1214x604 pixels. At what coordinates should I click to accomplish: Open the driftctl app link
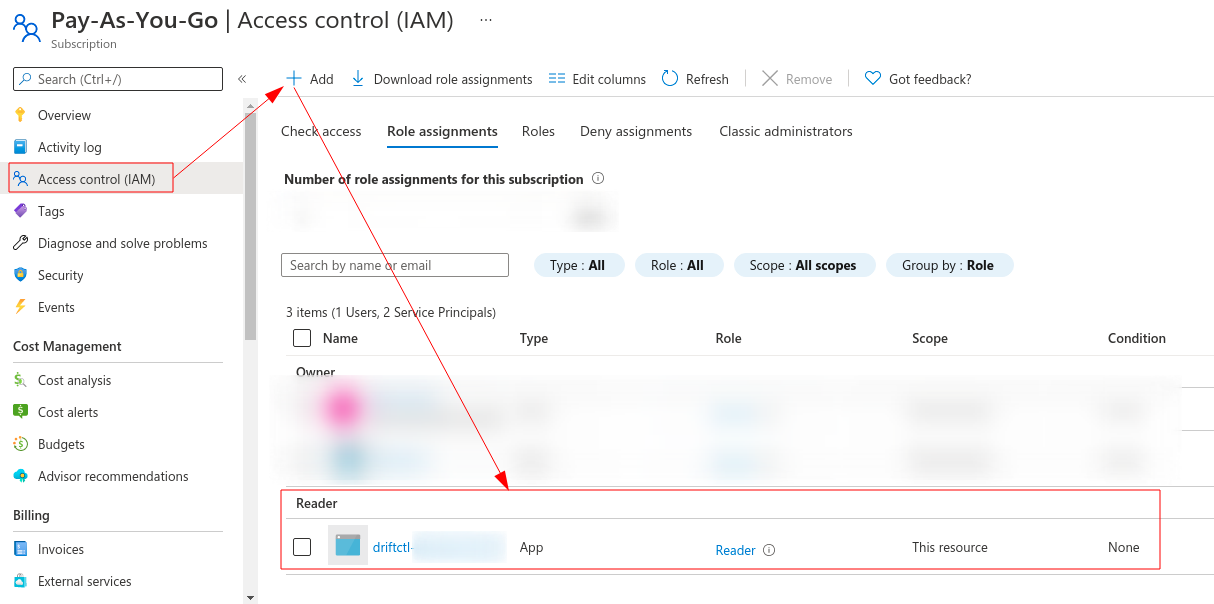click(x=392, y=547)
